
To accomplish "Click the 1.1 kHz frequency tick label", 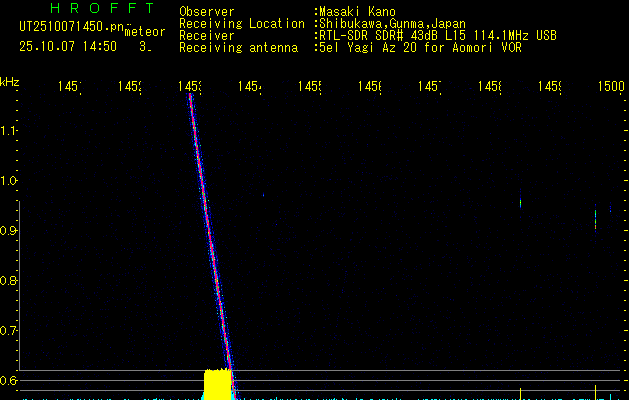I will tap(10, 131).
